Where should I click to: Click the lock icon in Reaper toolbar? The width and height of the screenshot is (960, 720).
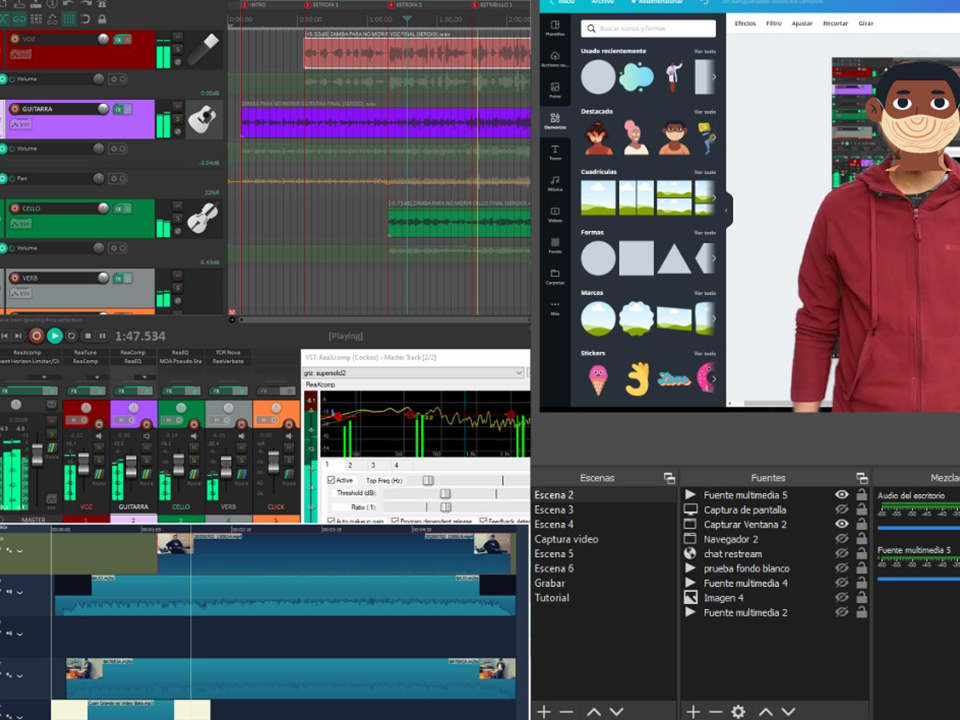point(102,19)
